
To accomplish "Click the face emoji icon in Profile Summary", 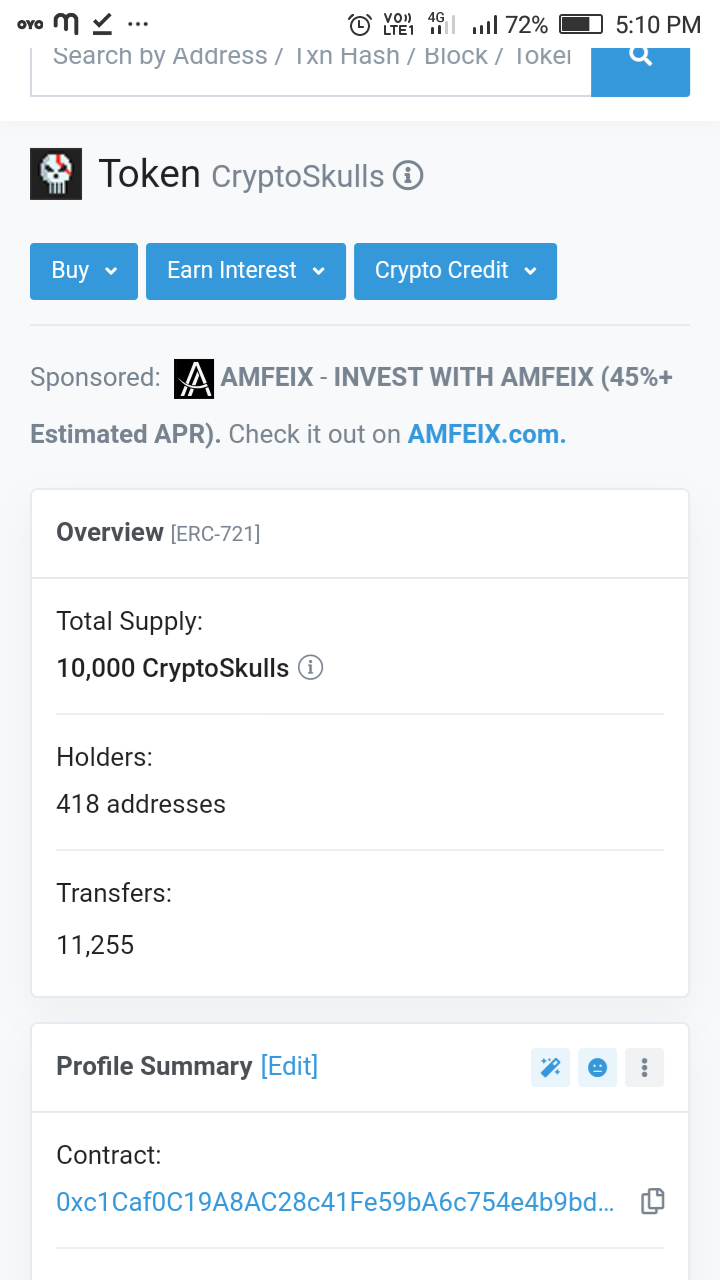I will [x=597, y=1067].
